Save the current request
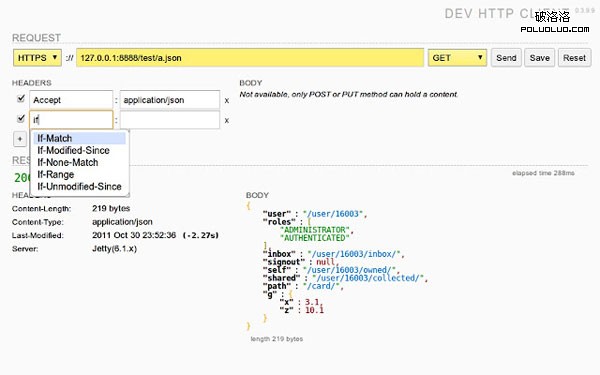The image size is (600, 375). (x=540, y=58)
